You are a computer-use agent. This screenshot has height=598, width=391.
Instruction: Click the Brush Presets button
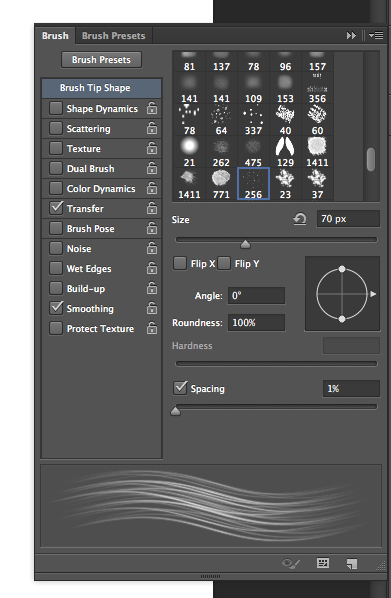pos(101,60)
